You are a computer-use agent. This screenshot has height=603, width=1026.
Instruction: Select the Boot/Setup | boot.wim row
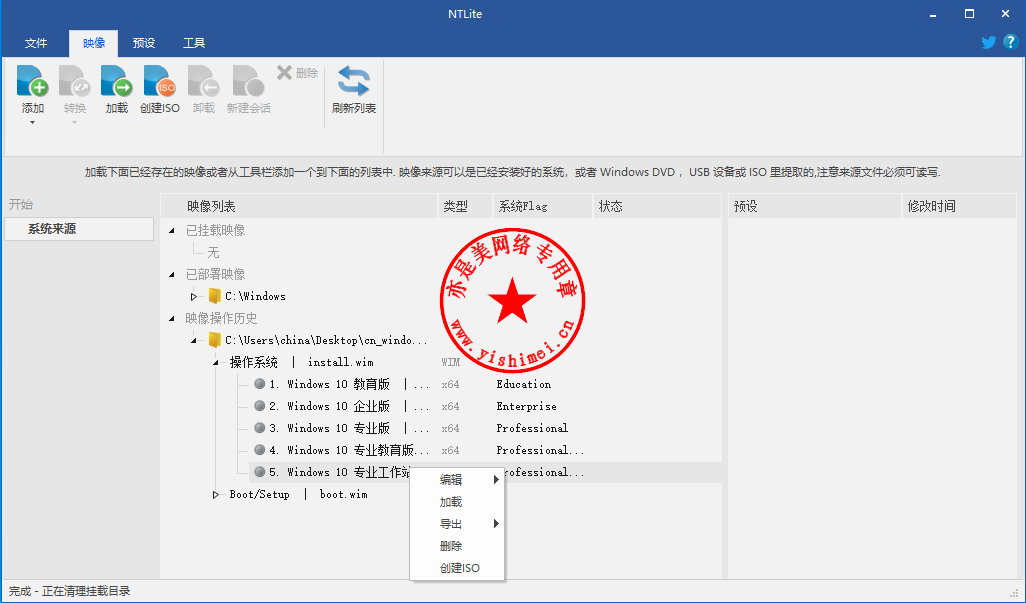pos(298,494)
